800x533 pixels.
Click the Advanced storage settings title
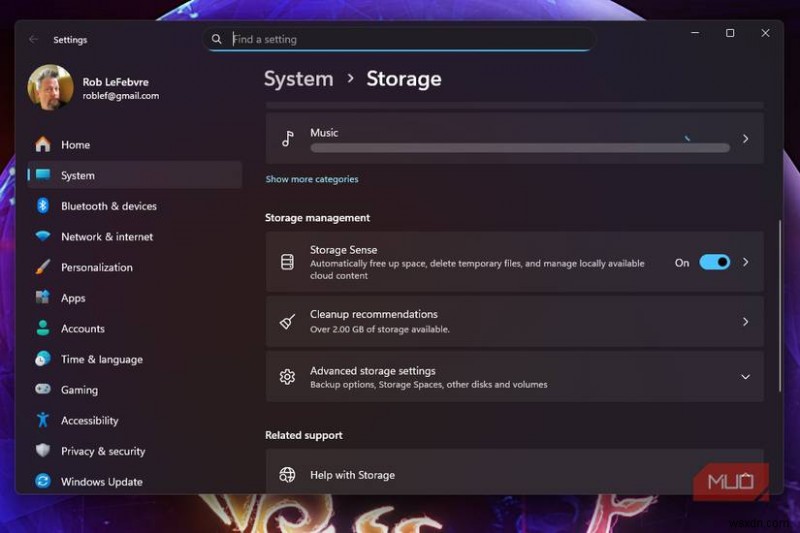tap(372, 371)
